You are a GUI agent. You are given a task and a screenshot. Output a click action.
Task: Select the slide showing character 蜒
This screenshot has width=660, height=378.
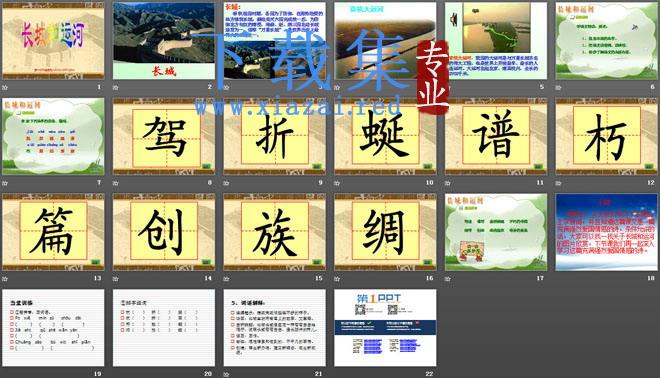[x=385, y=136]
